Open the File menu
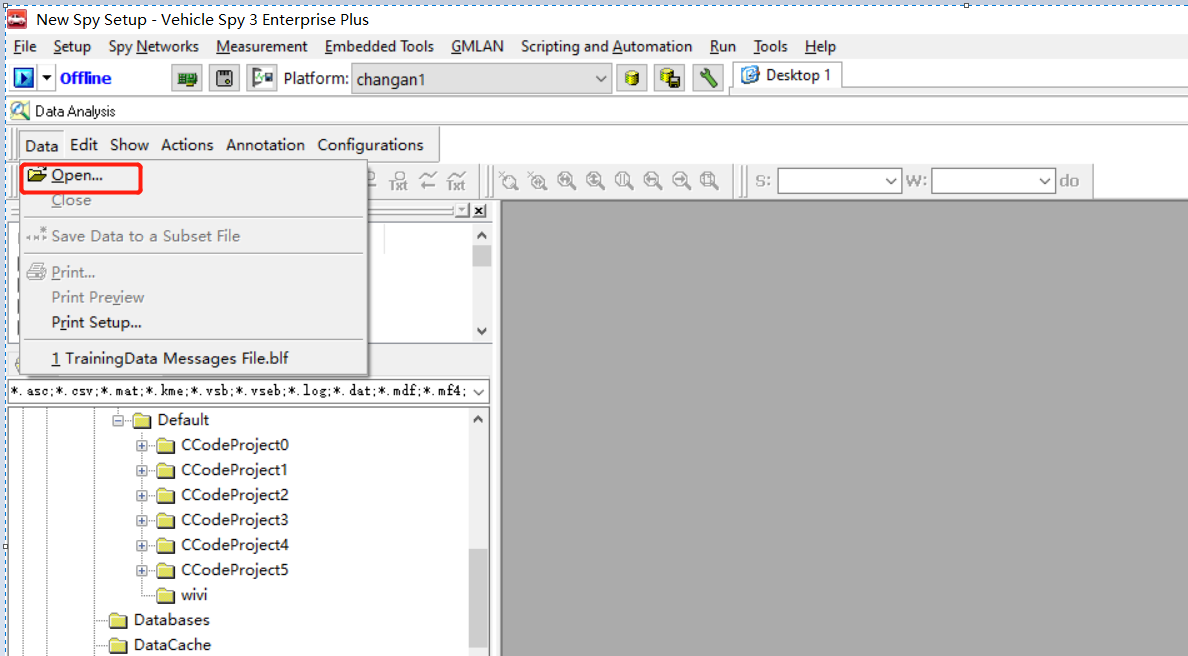This screenshot has width=1188, height=656. click(25, 46)
